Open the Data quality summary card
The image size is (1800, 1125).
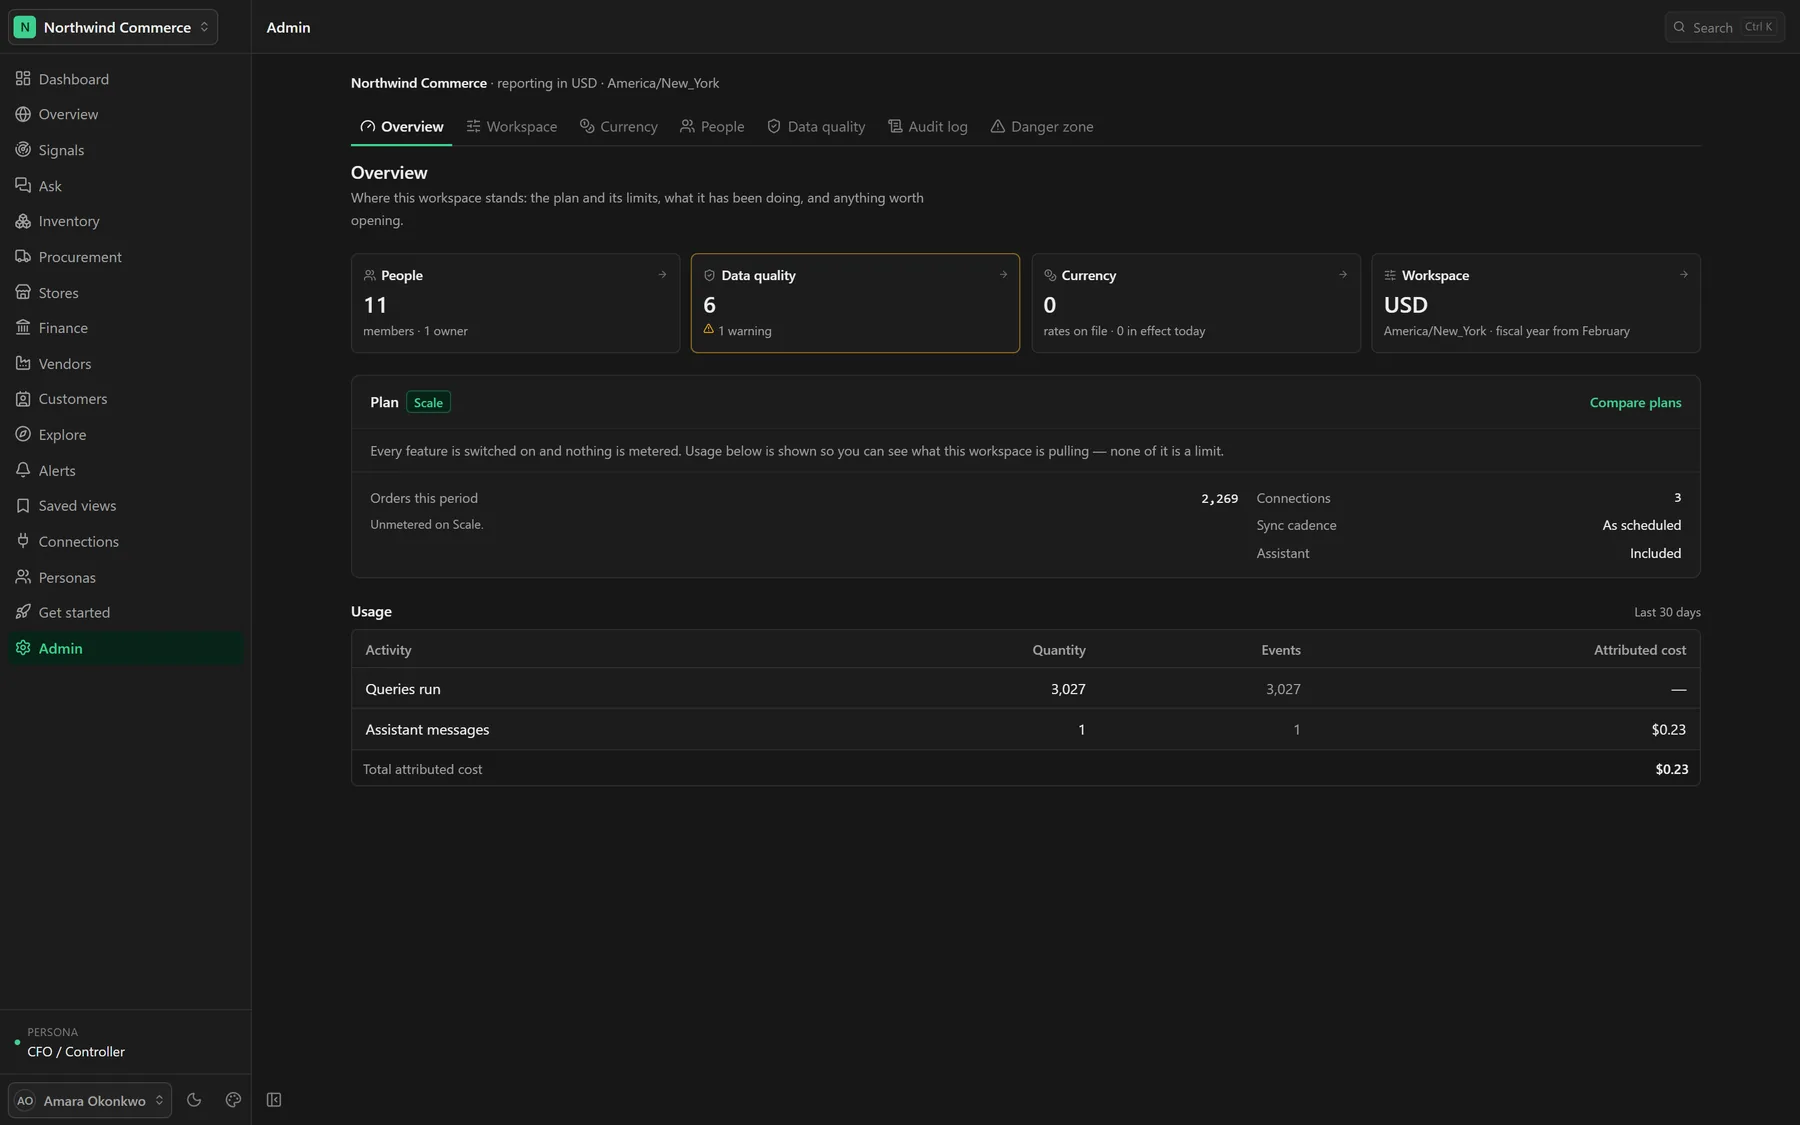(x=855, y=303)
